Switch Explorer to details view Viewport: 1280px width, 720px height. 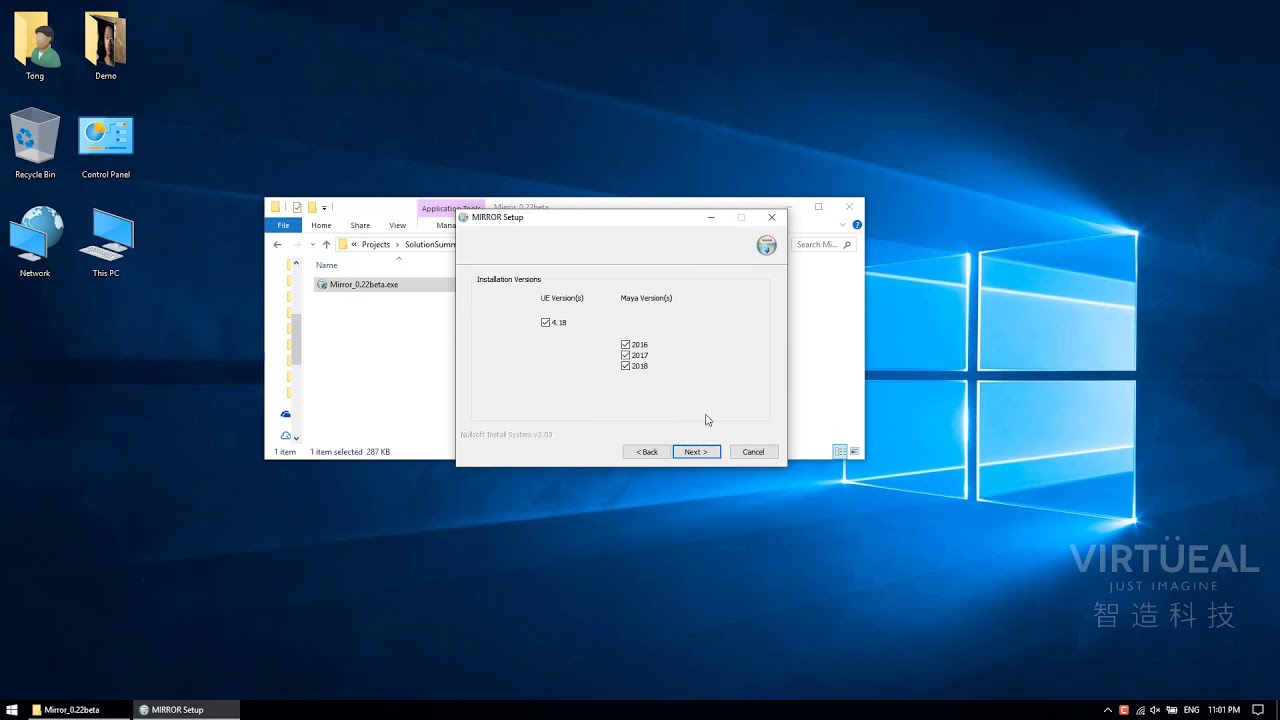[x=840, y=452]
